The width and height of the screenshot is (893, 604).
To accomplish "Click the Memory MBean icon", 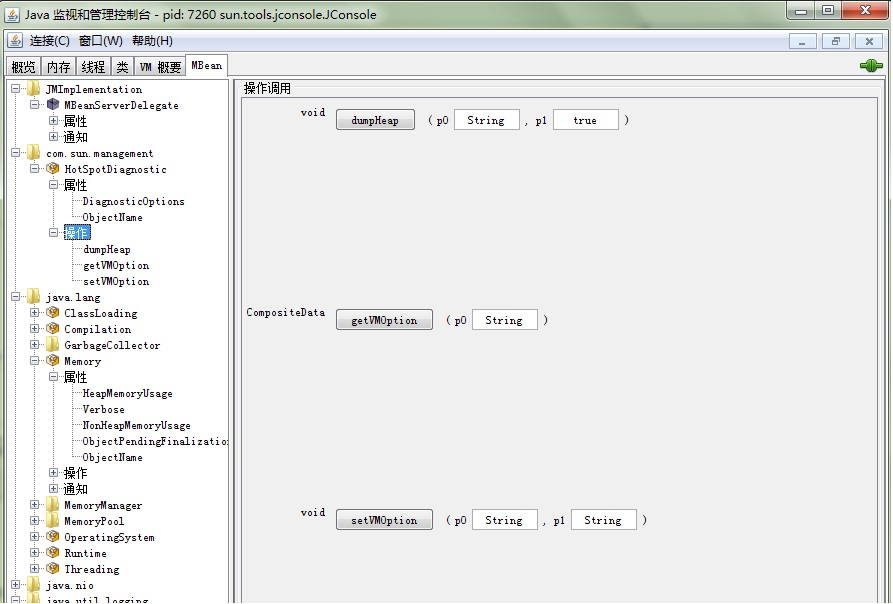I will point(53,360).
